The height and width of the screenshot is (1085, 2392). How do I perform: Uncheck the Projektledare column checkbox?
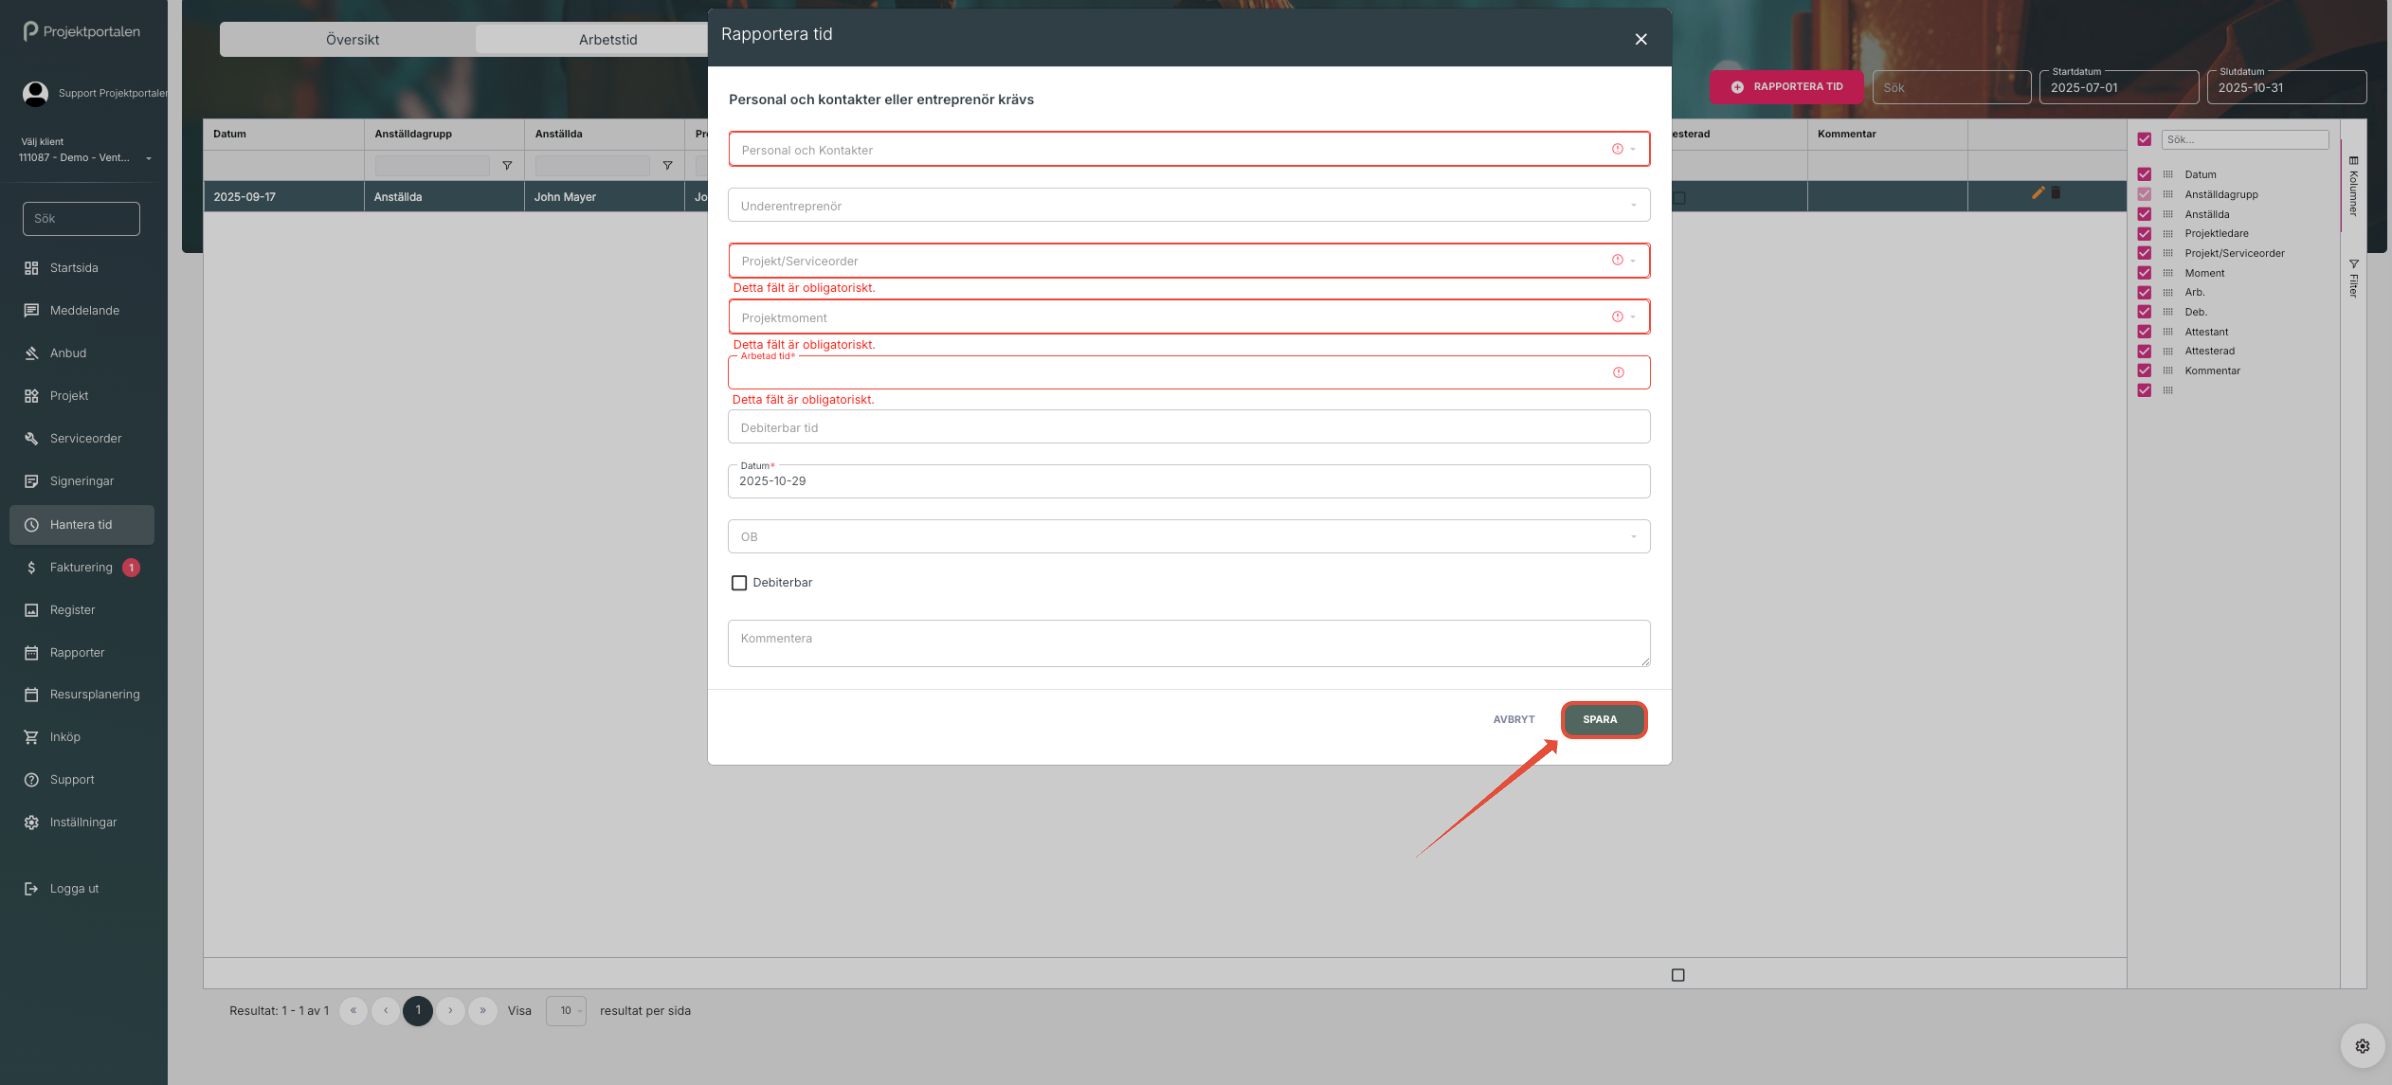pos(2144,234)
